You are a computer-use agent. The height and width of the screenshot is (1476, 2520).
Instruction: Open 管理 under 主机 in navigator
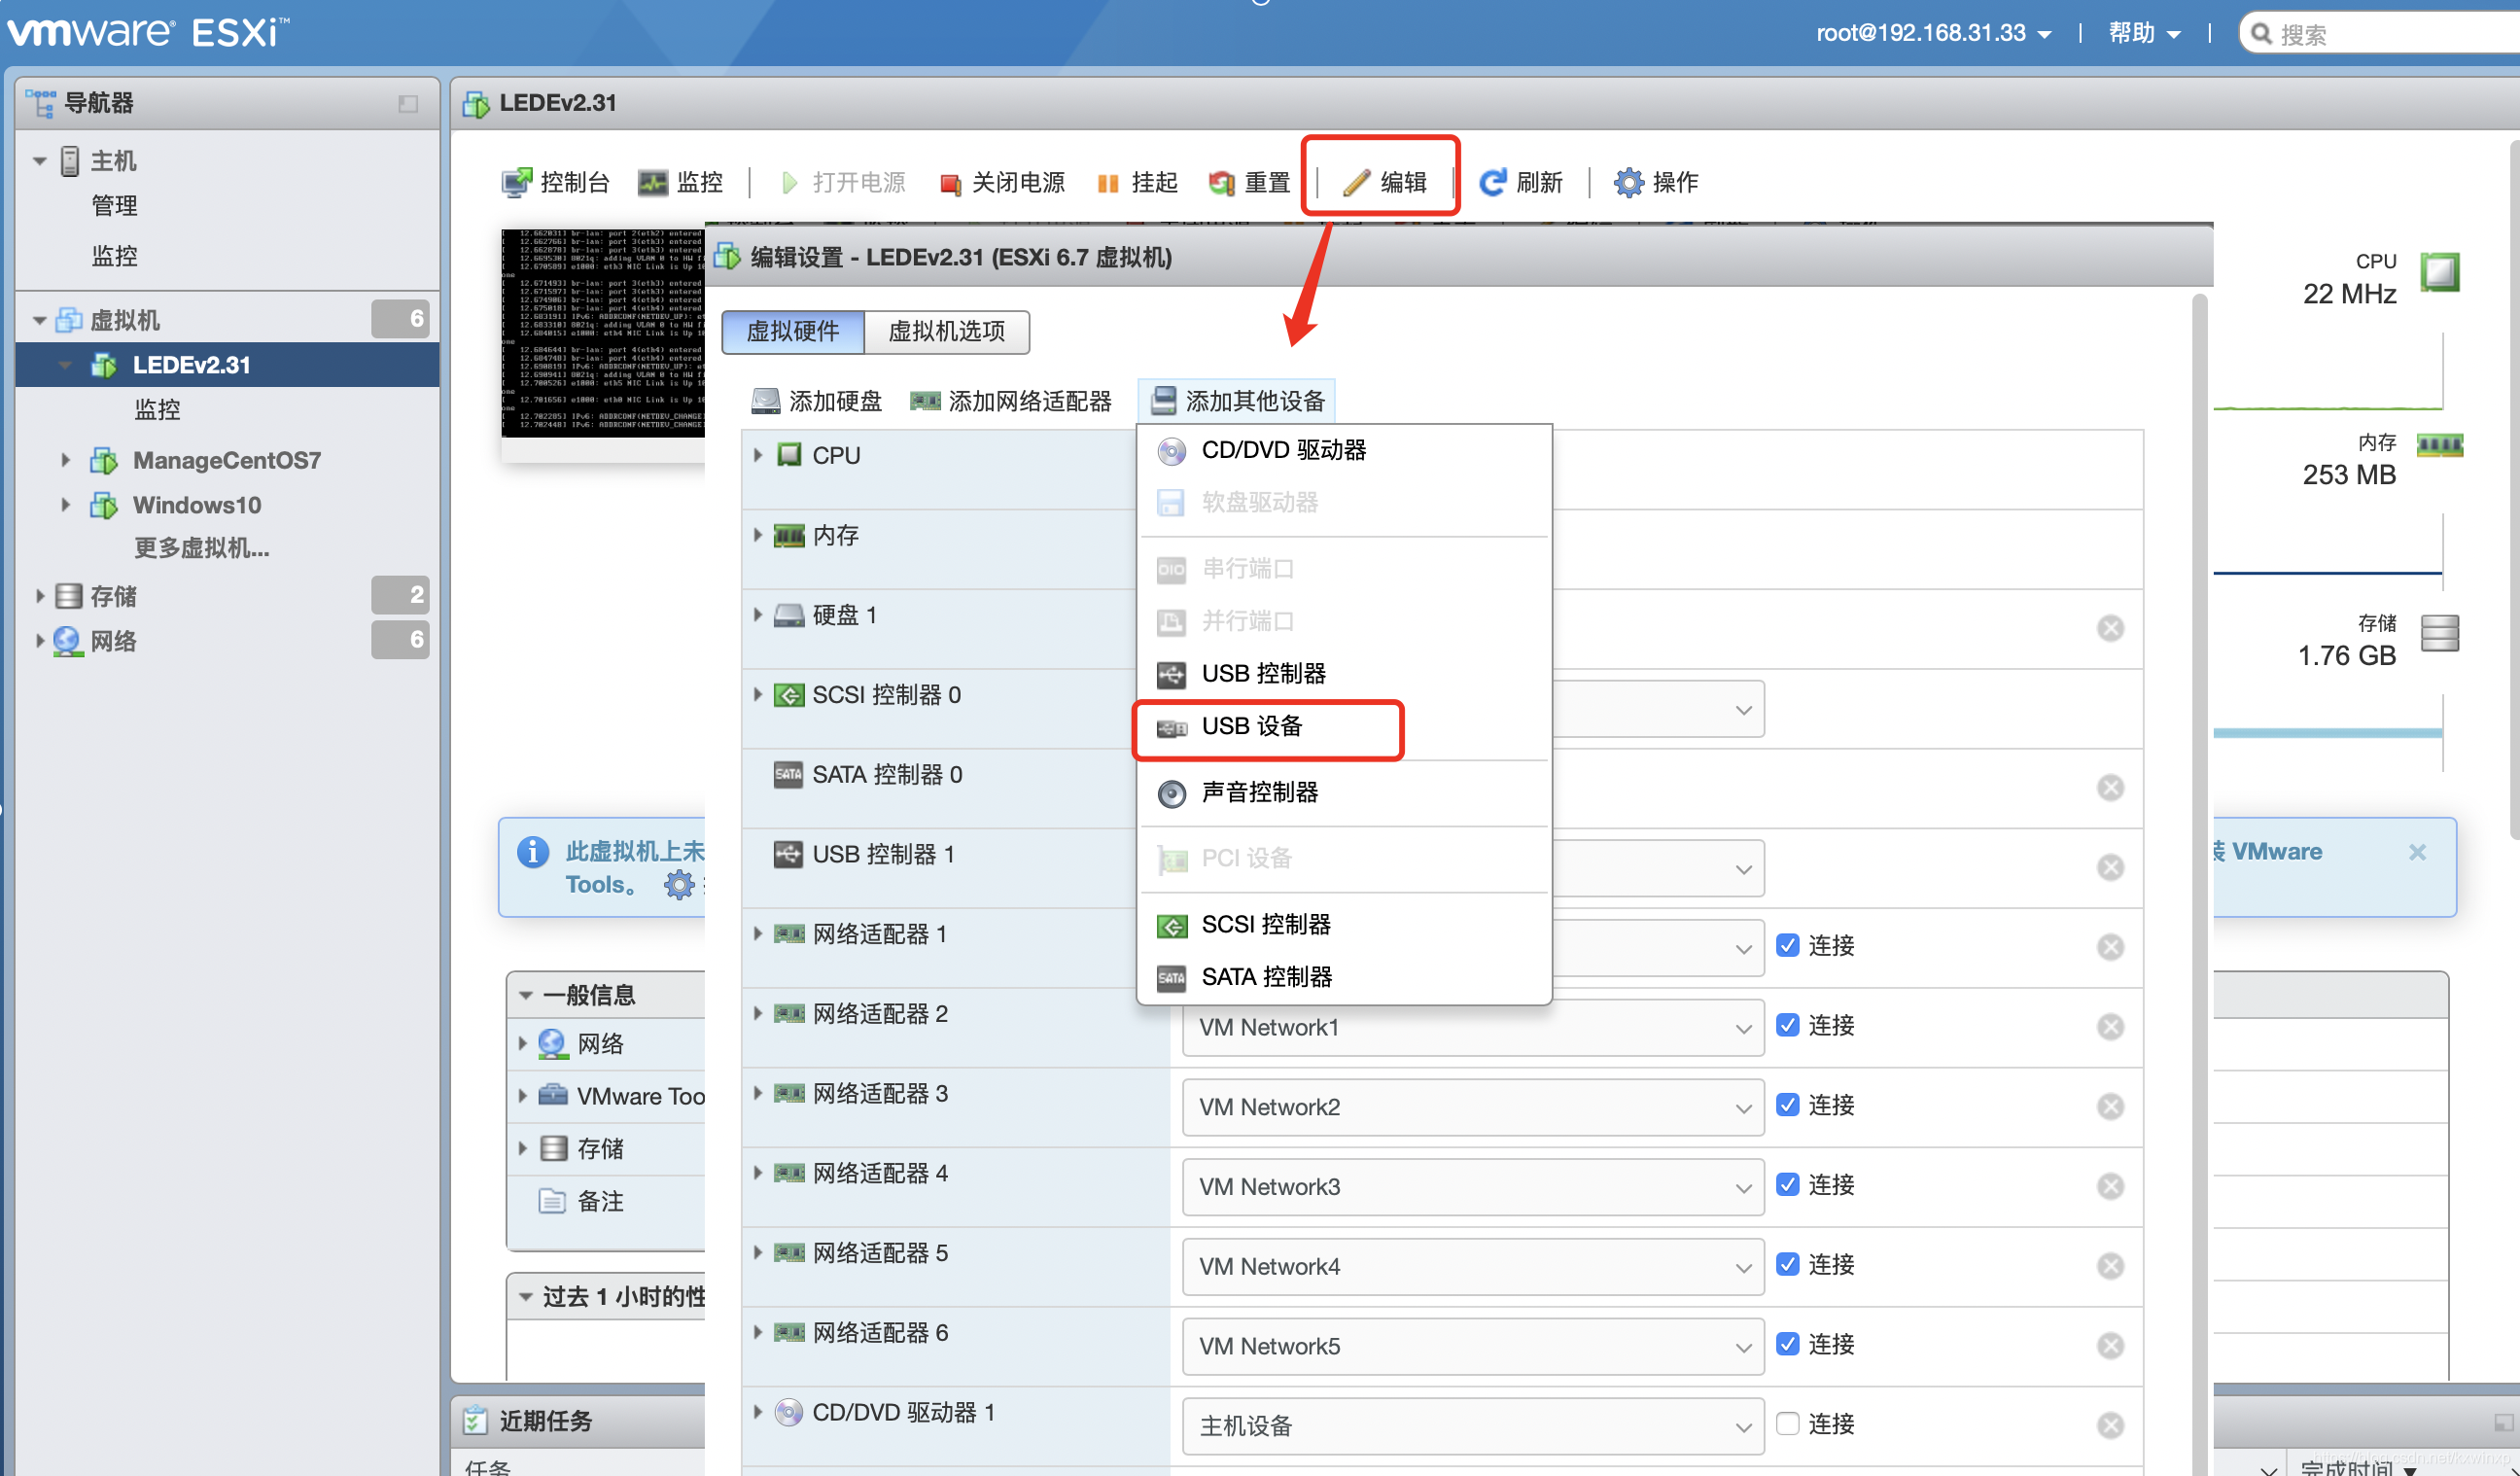tap(115, 205)
